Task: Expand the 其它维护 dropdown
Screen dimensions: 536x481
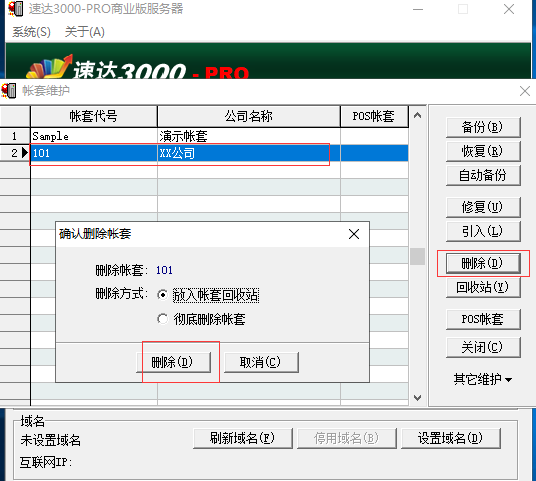Action: click(483, 379)
